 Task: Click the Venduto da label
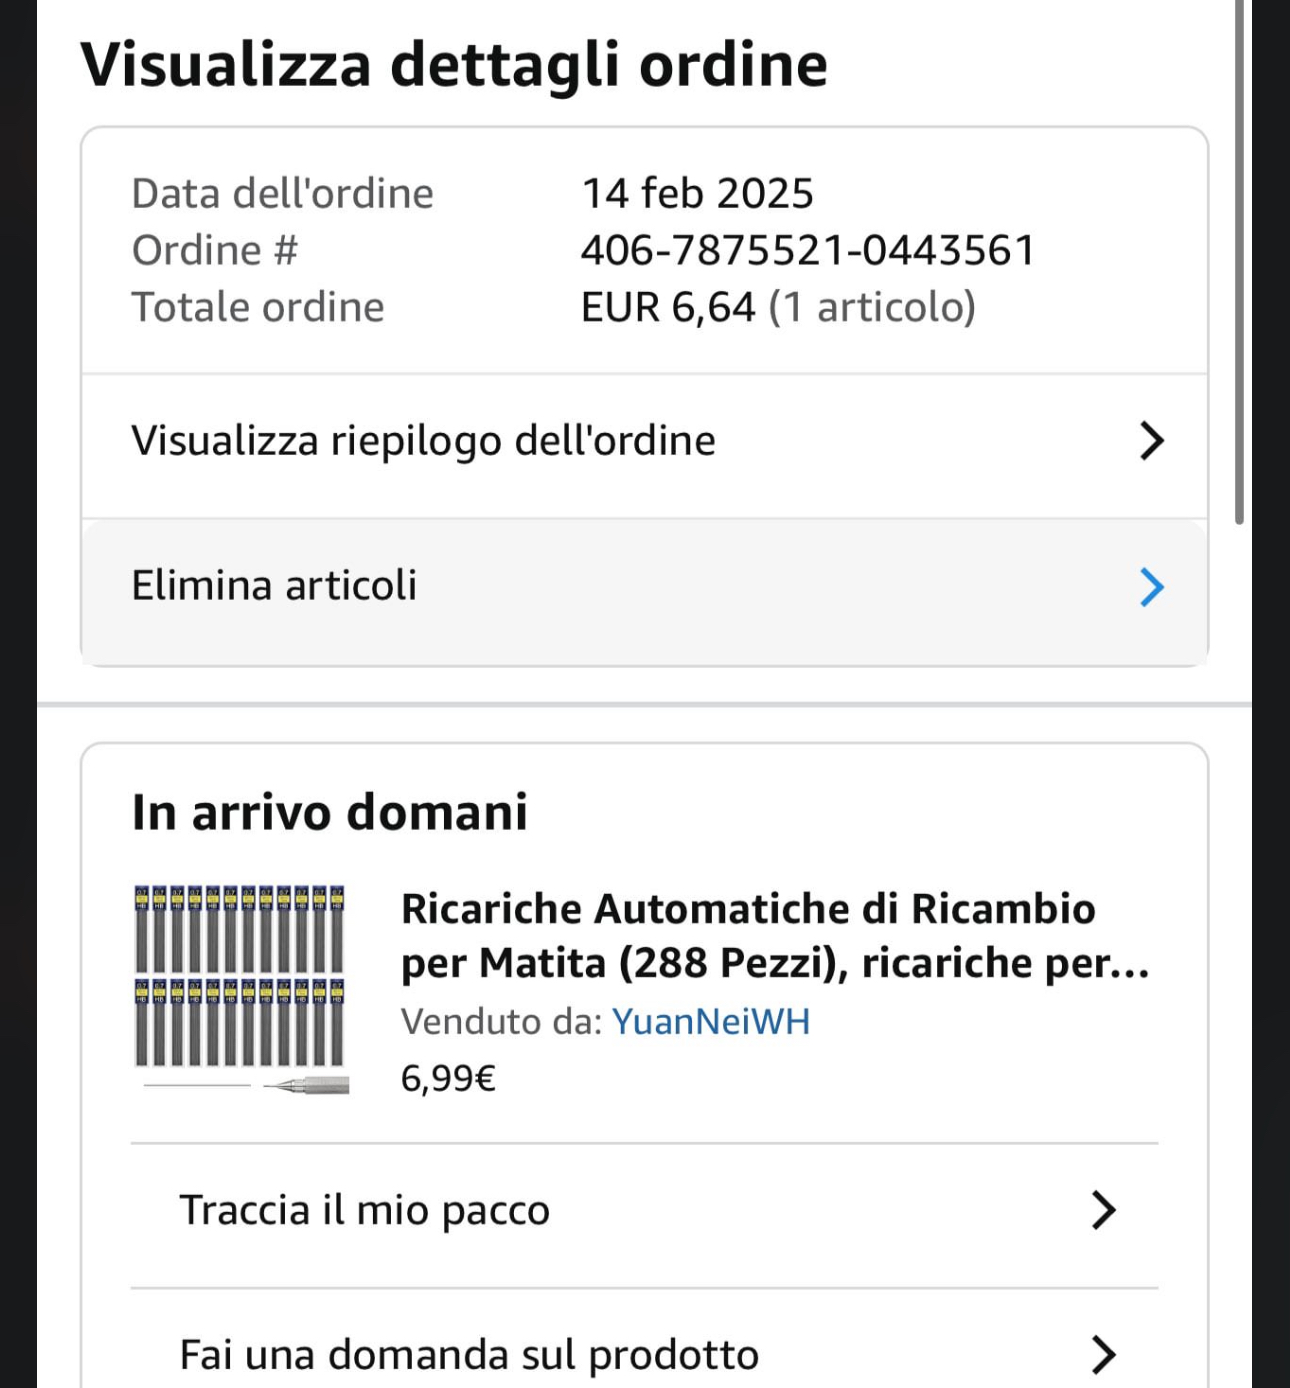[x=501, y=1021]
